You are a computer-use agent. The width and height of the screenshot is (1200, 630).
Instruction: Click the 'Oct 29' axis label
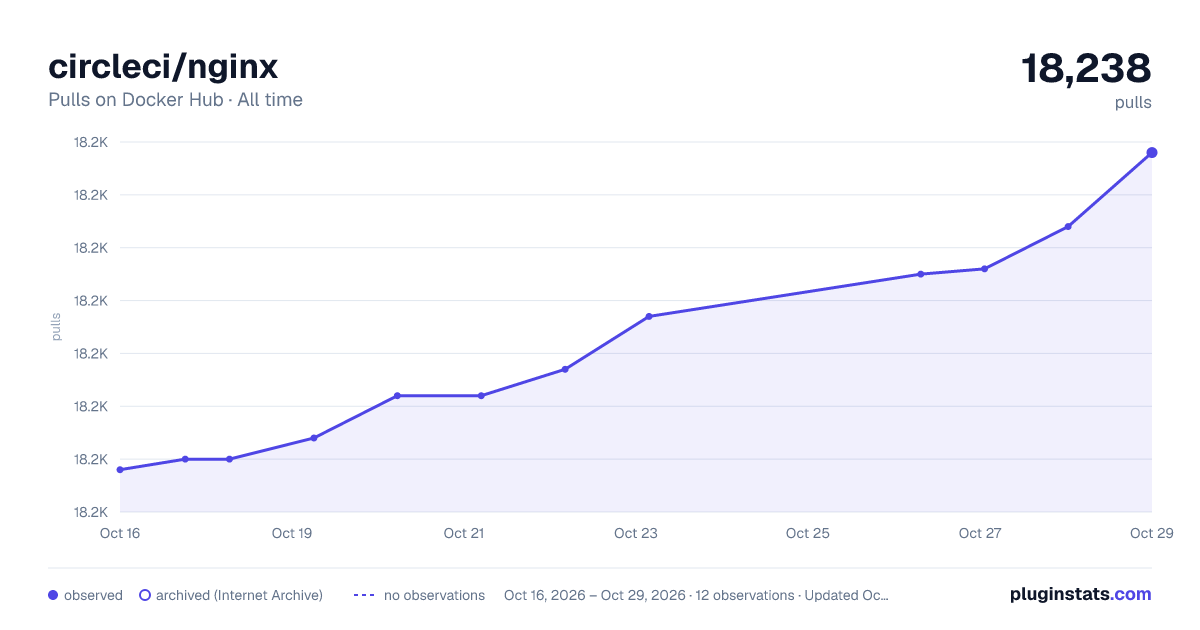point(1150,533)
